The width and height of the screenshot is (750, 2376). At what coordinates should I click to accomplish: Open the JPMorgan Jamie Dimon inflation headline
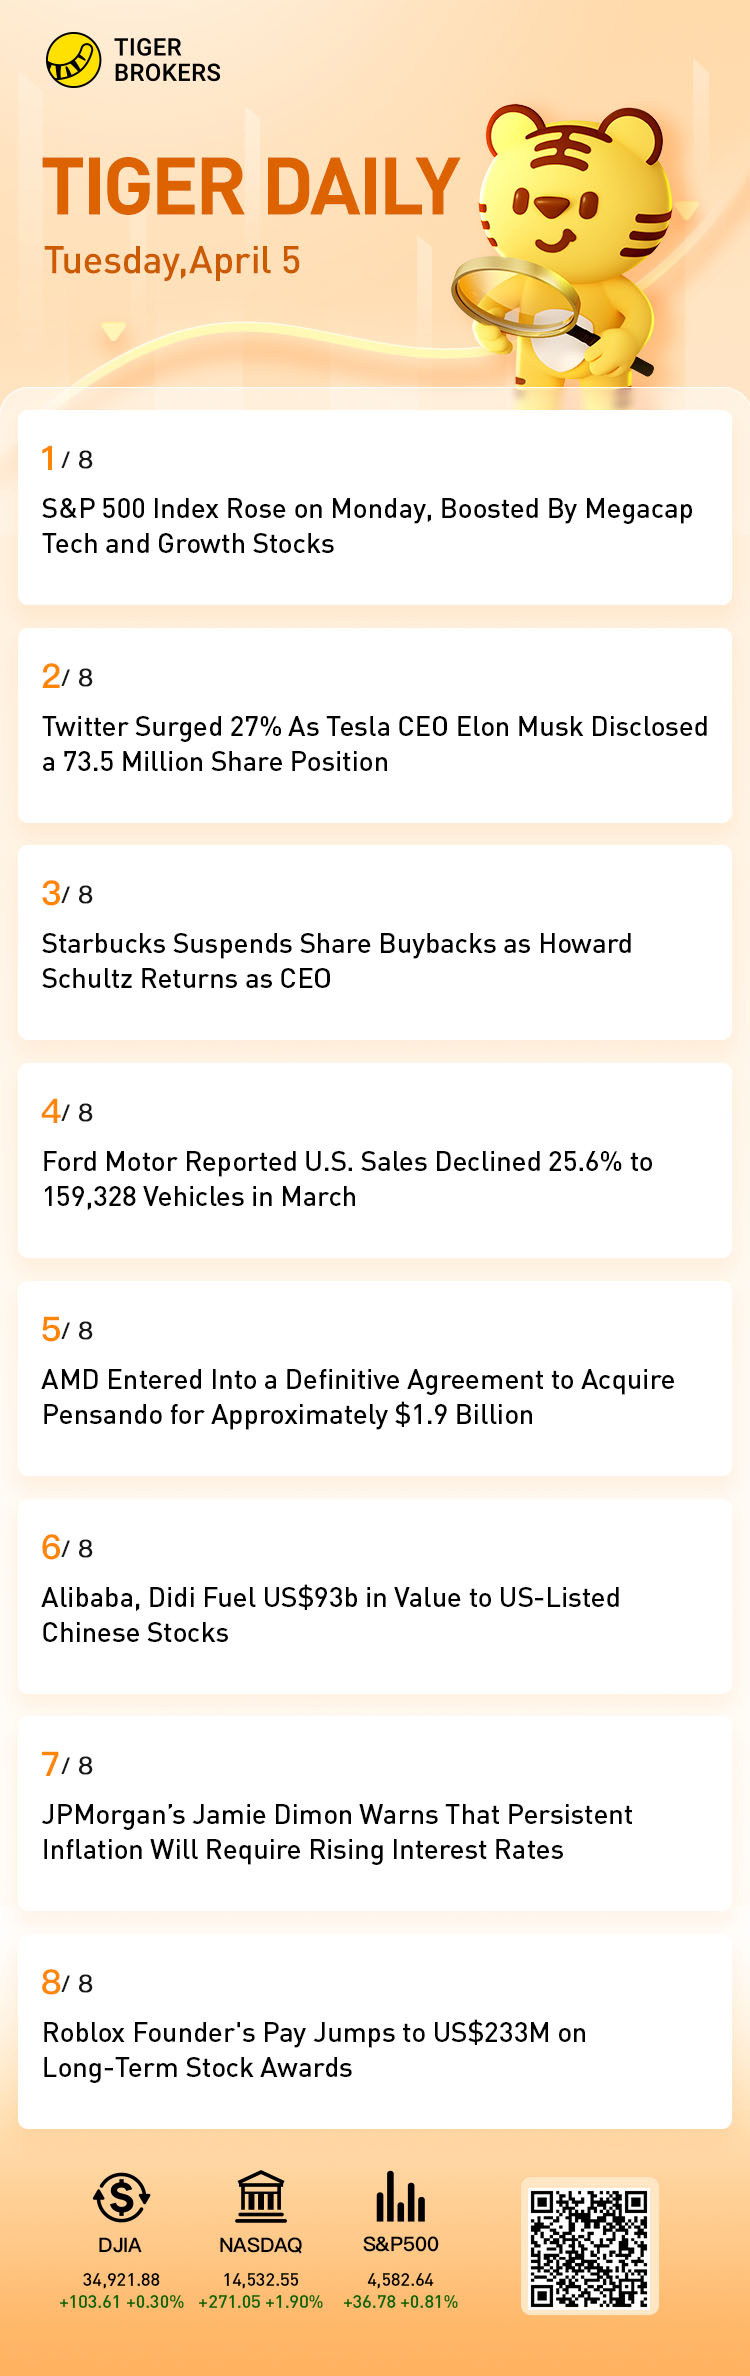pos(337,1832)
